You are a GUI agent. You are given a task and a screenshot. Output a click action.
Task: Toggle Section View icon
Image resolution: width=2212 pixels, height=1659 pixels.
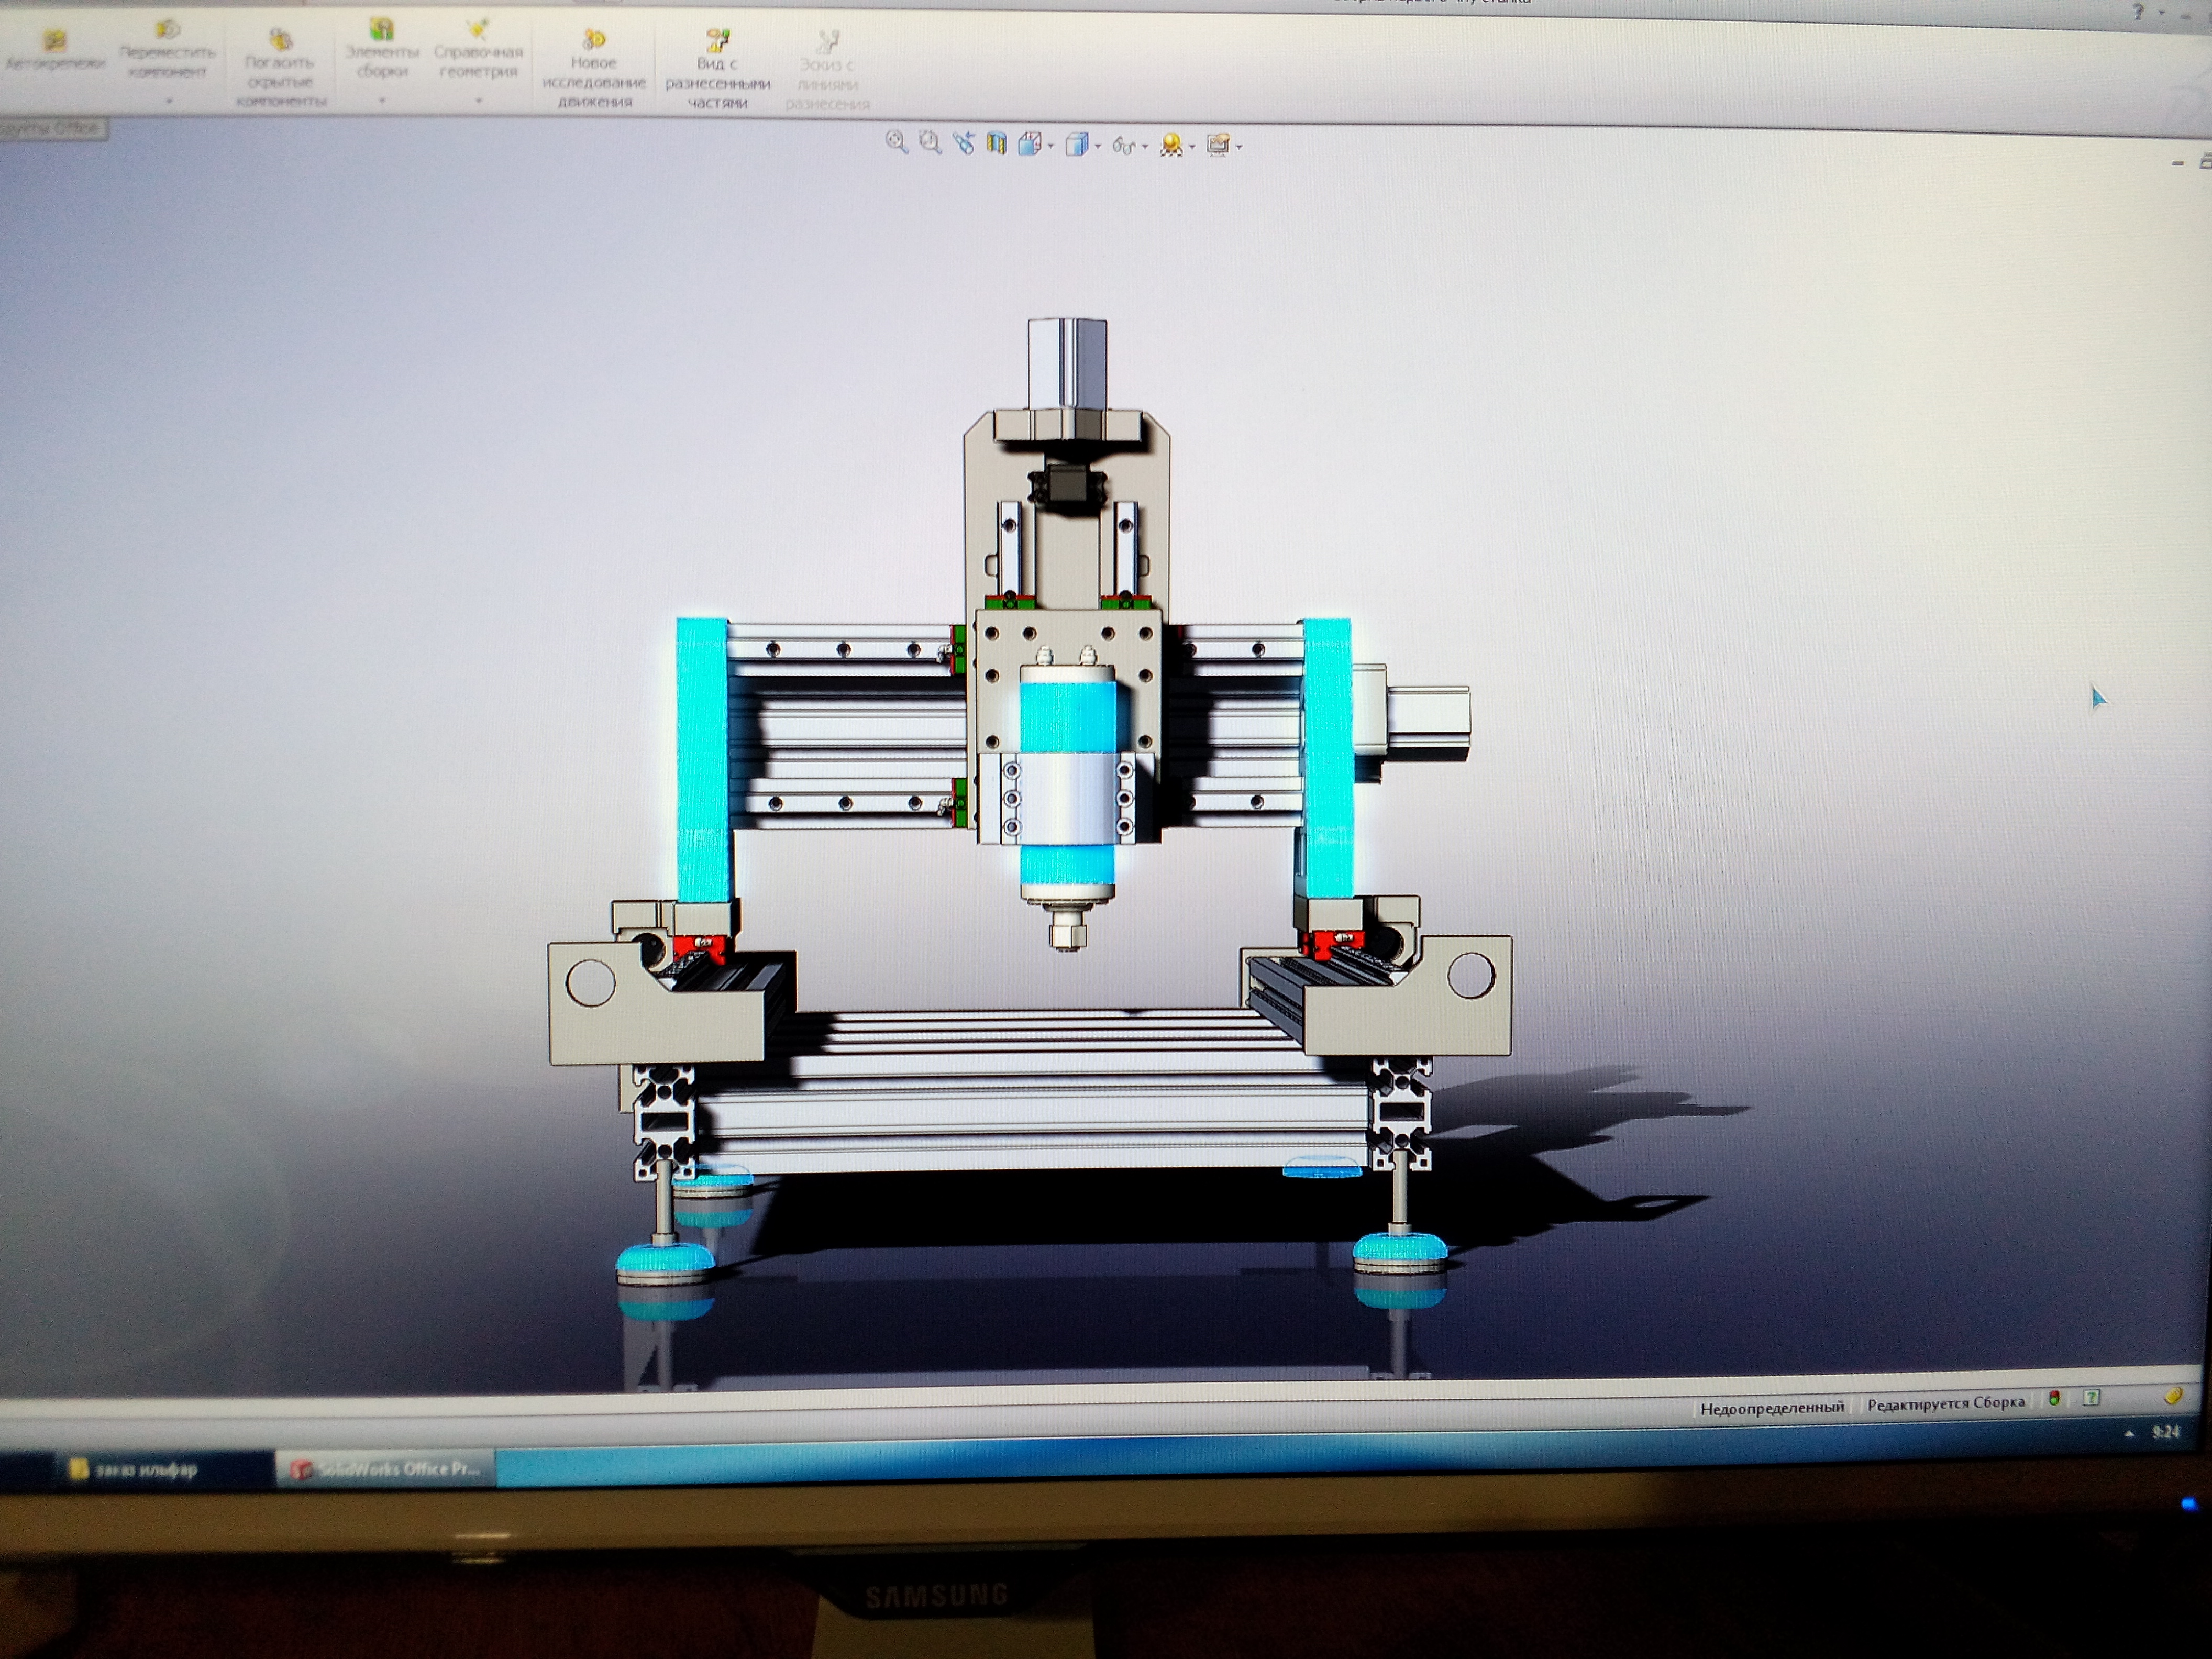tap(996, 143)
